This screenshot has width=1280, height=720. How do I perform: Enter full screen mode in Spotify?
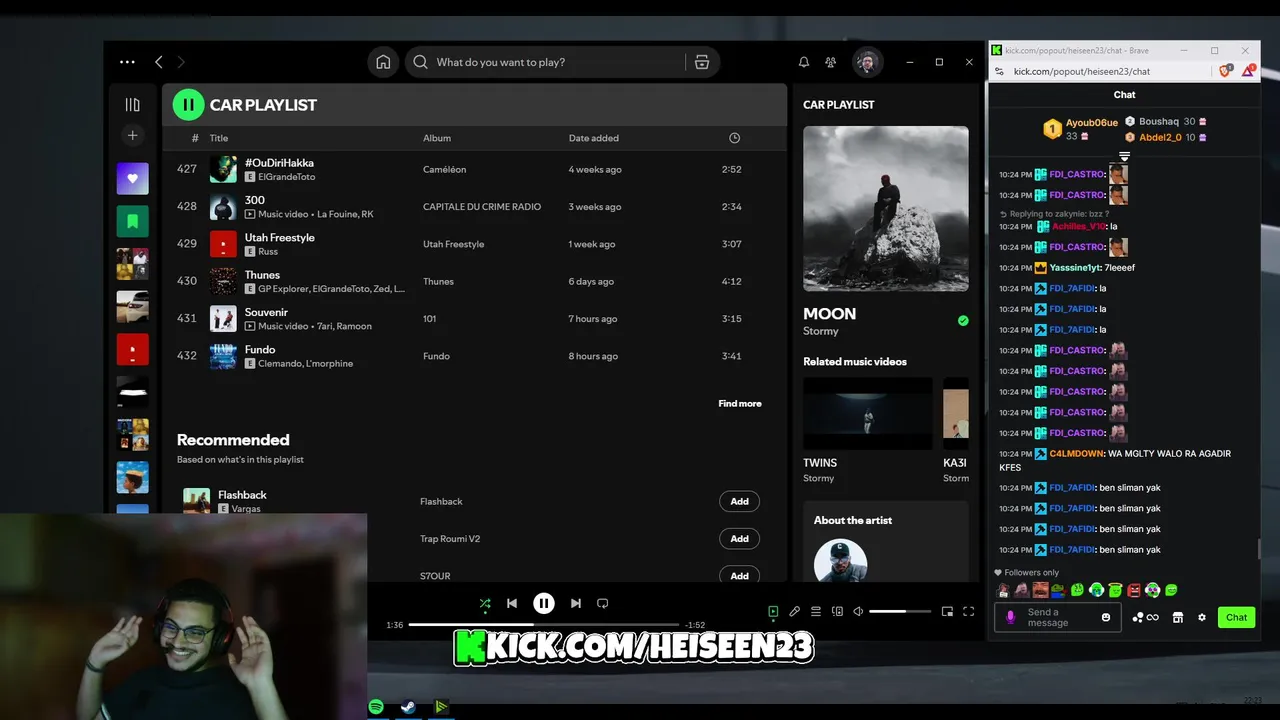point(968,611)
